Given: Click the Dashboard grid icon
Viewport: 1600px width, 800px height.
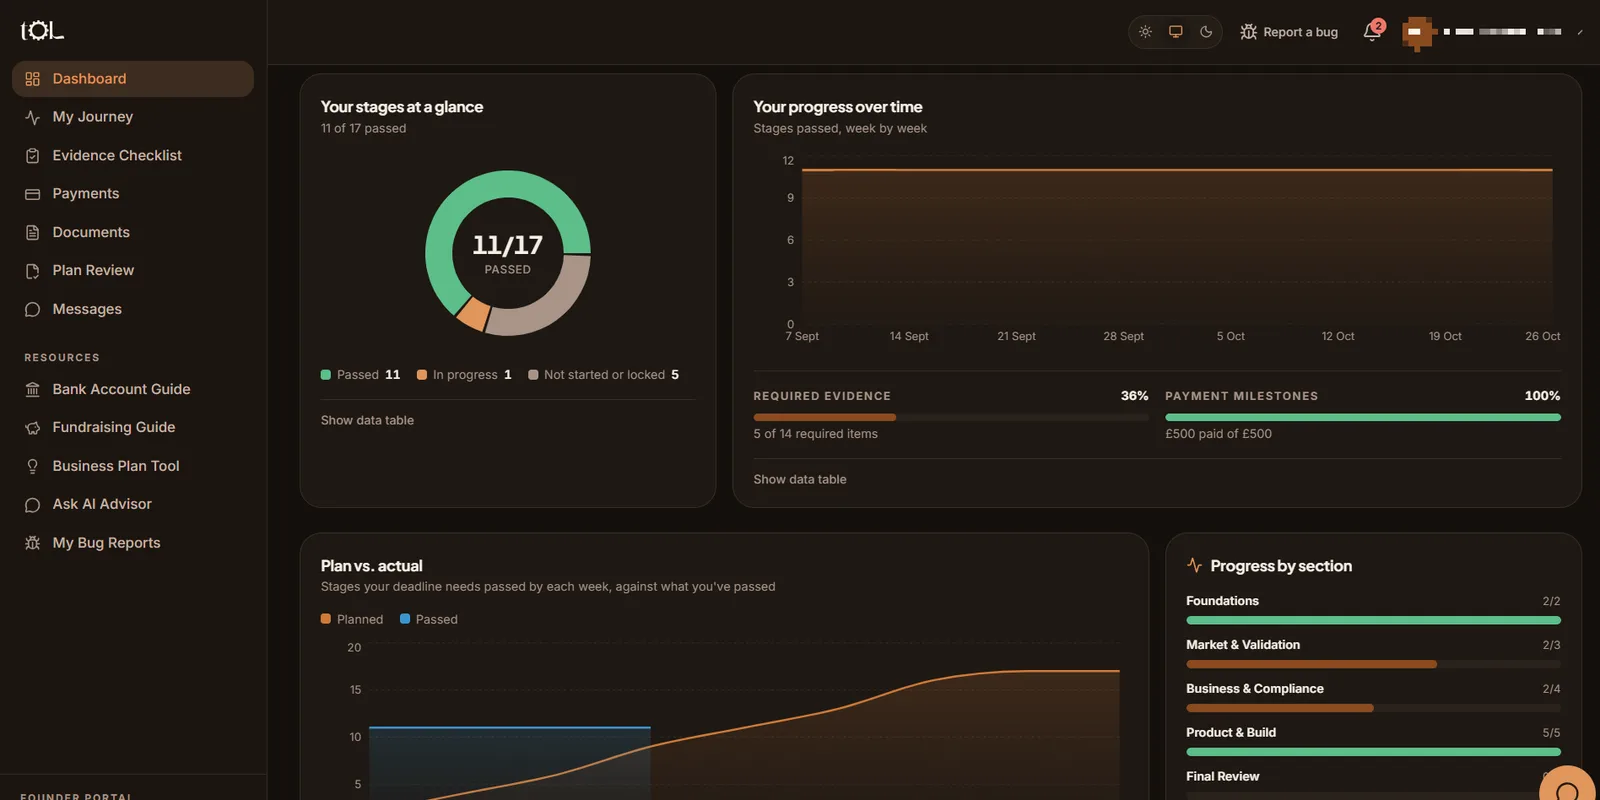Looking at the screenshot, I should pyautogui.click(x=32, y=79).
